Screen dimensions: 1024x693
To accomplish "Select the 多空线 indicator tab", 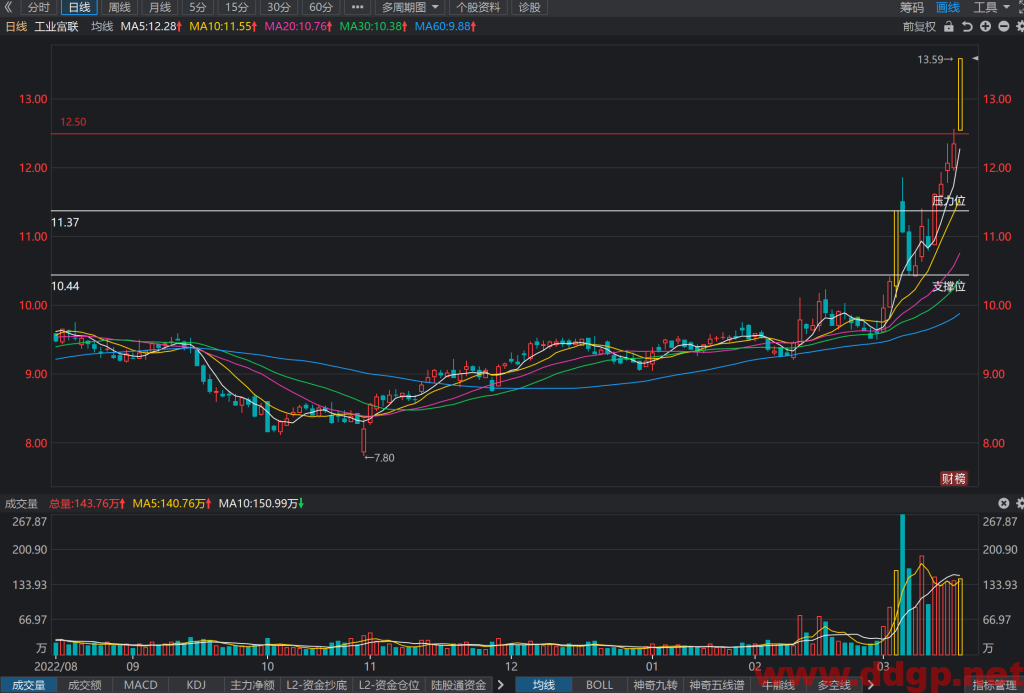I will point(834,685).
